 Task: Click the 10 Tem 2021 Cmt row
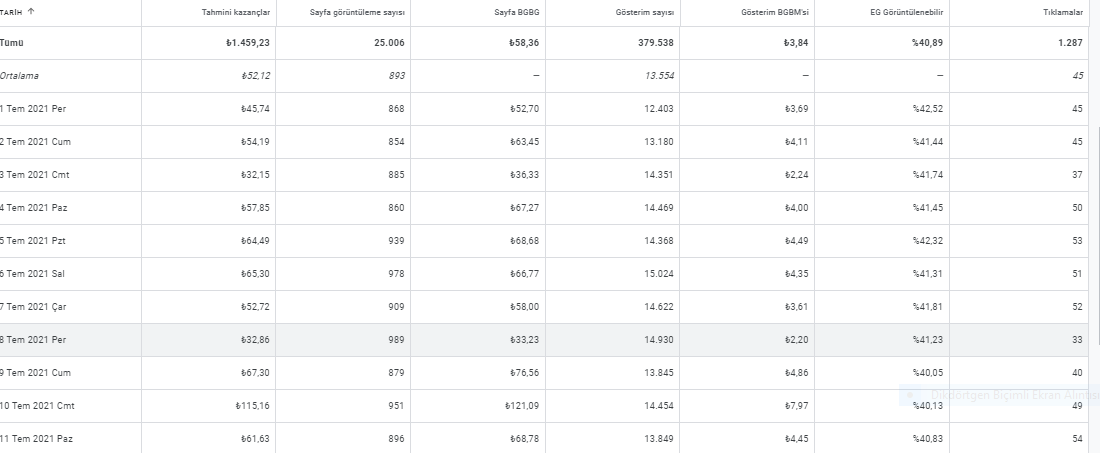pyautogui.click(x=544, y=405)
